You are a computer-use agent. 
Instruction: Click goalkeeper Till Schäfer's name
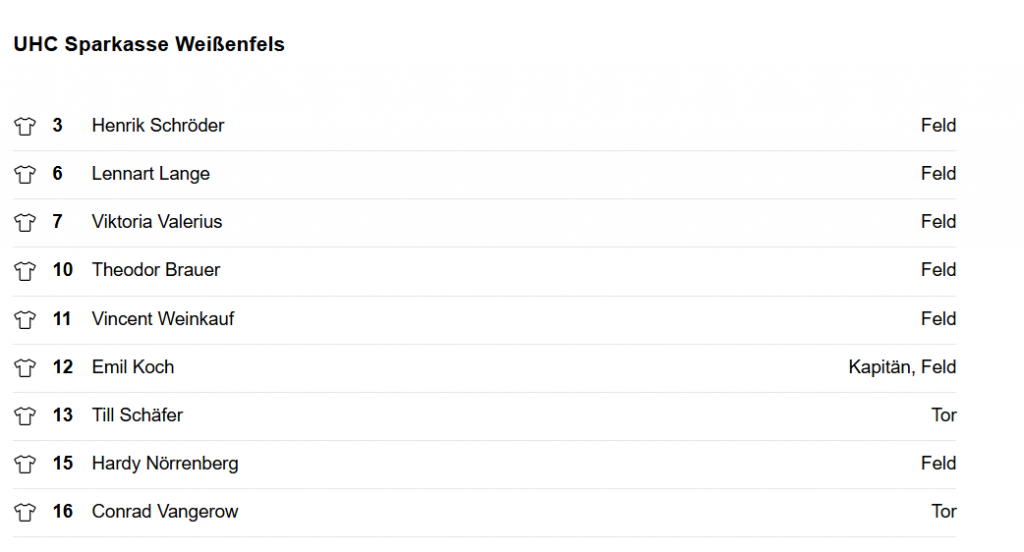point(138,415)
